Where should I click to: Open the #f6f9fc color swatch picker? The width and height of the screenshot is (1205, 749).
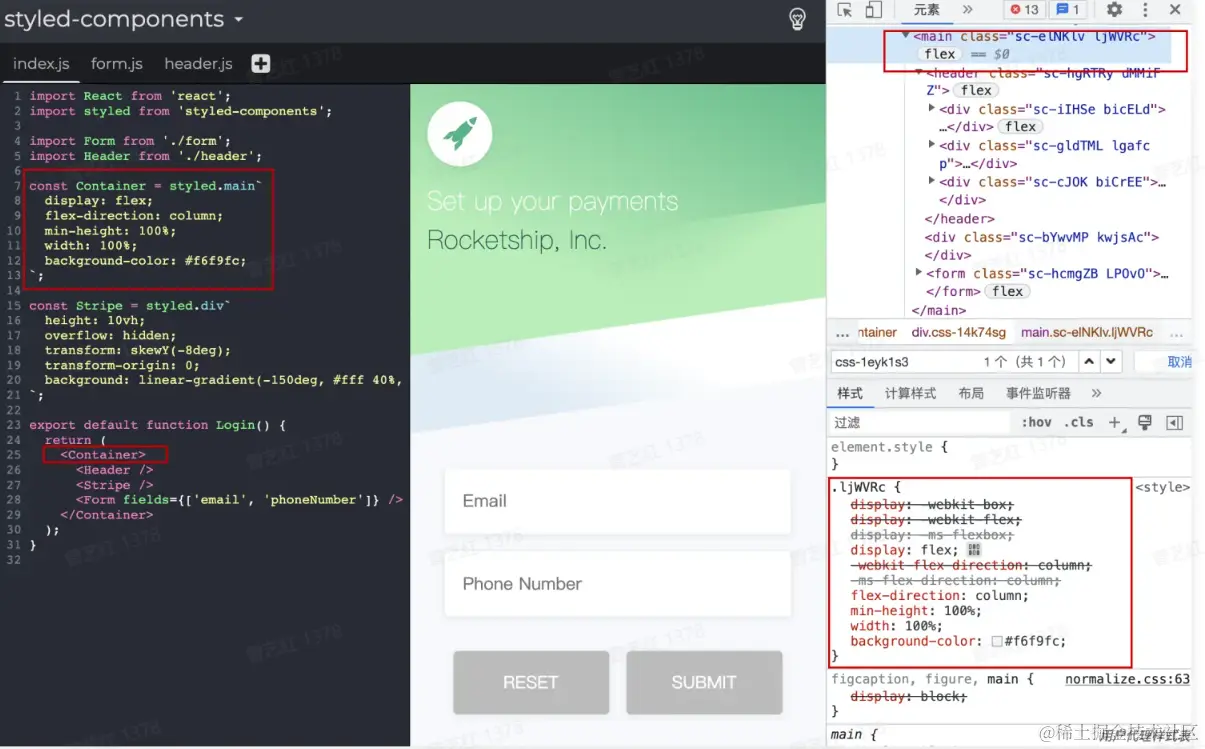pyautogui.click(x=997, y=641)
